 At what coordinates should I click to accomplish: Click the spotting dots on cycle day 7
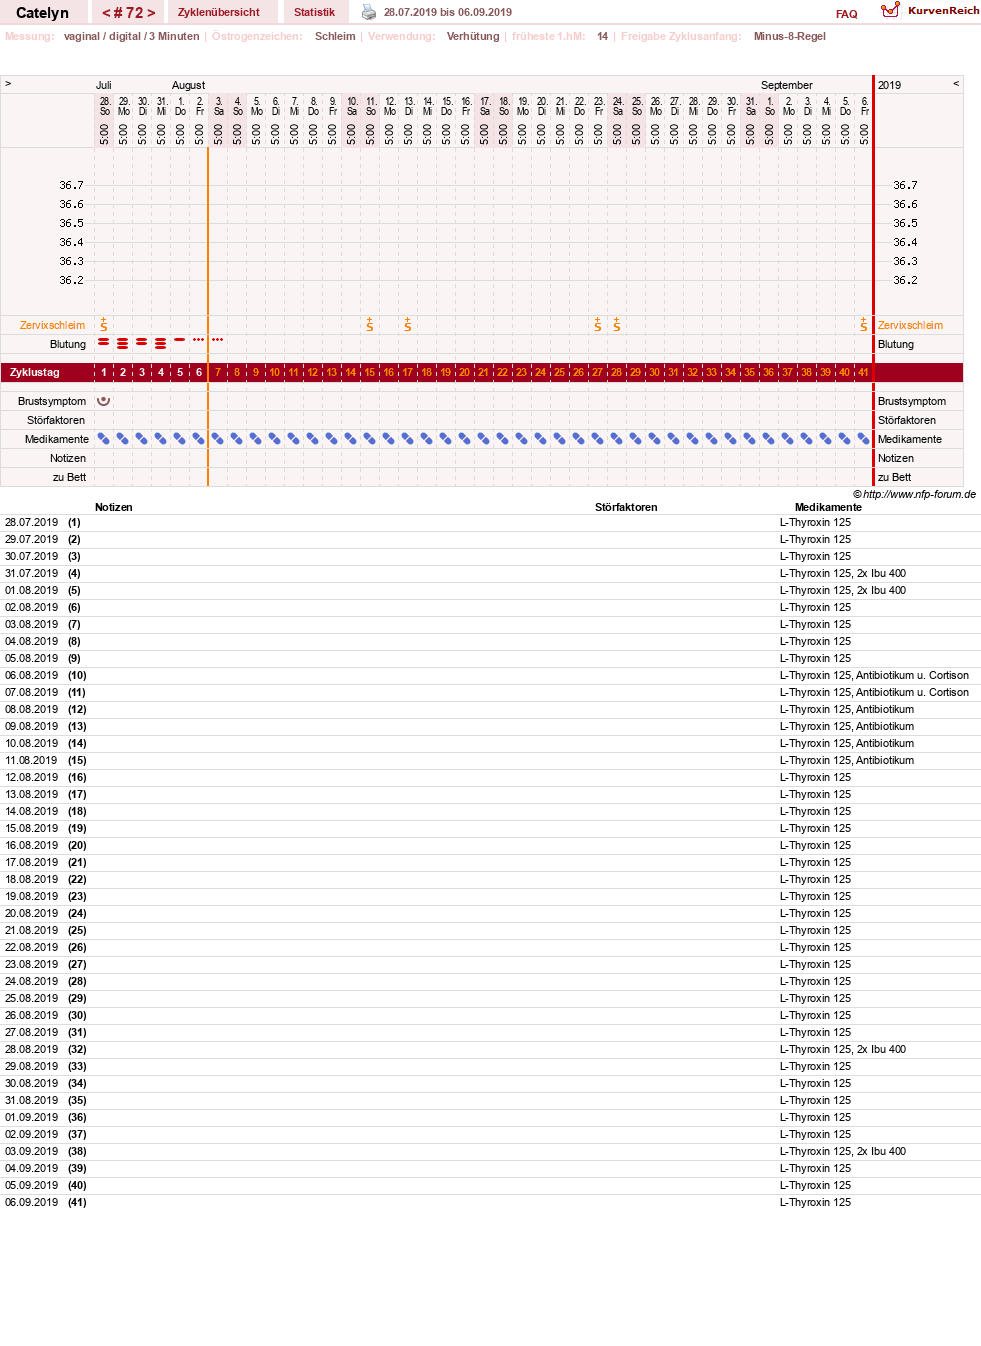pos(218,340)
